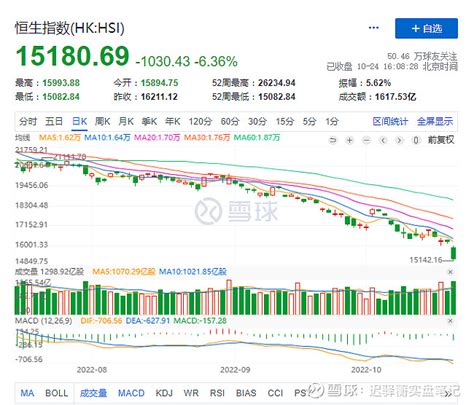Click the reset/undo chart arrow icon
This screenshot has height=405, width=474.
tap(333, 140)
